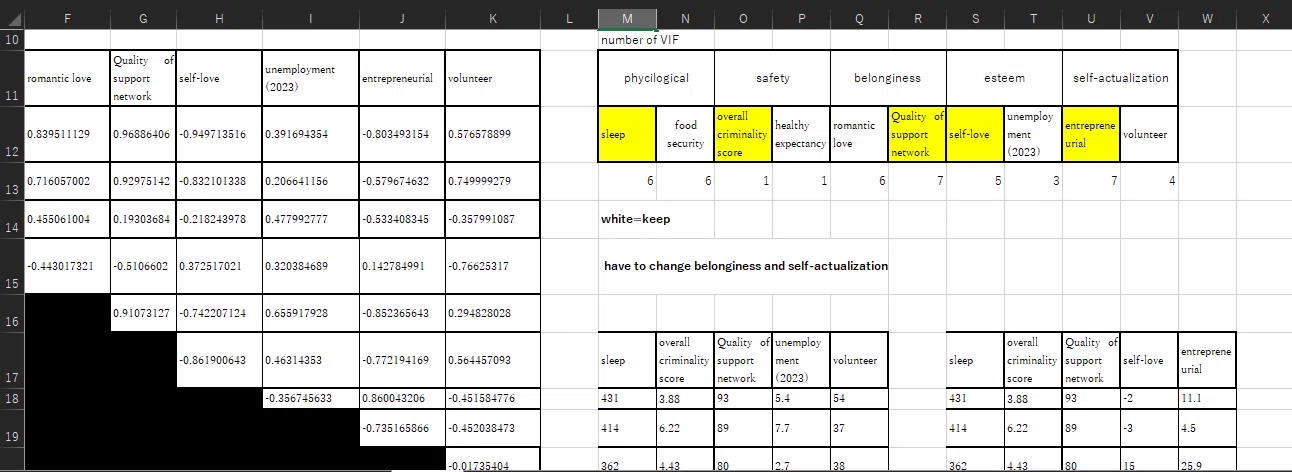Click the select-all corner of the sheet
This screenshot has height=472, width=1292.
pos(11,17)
